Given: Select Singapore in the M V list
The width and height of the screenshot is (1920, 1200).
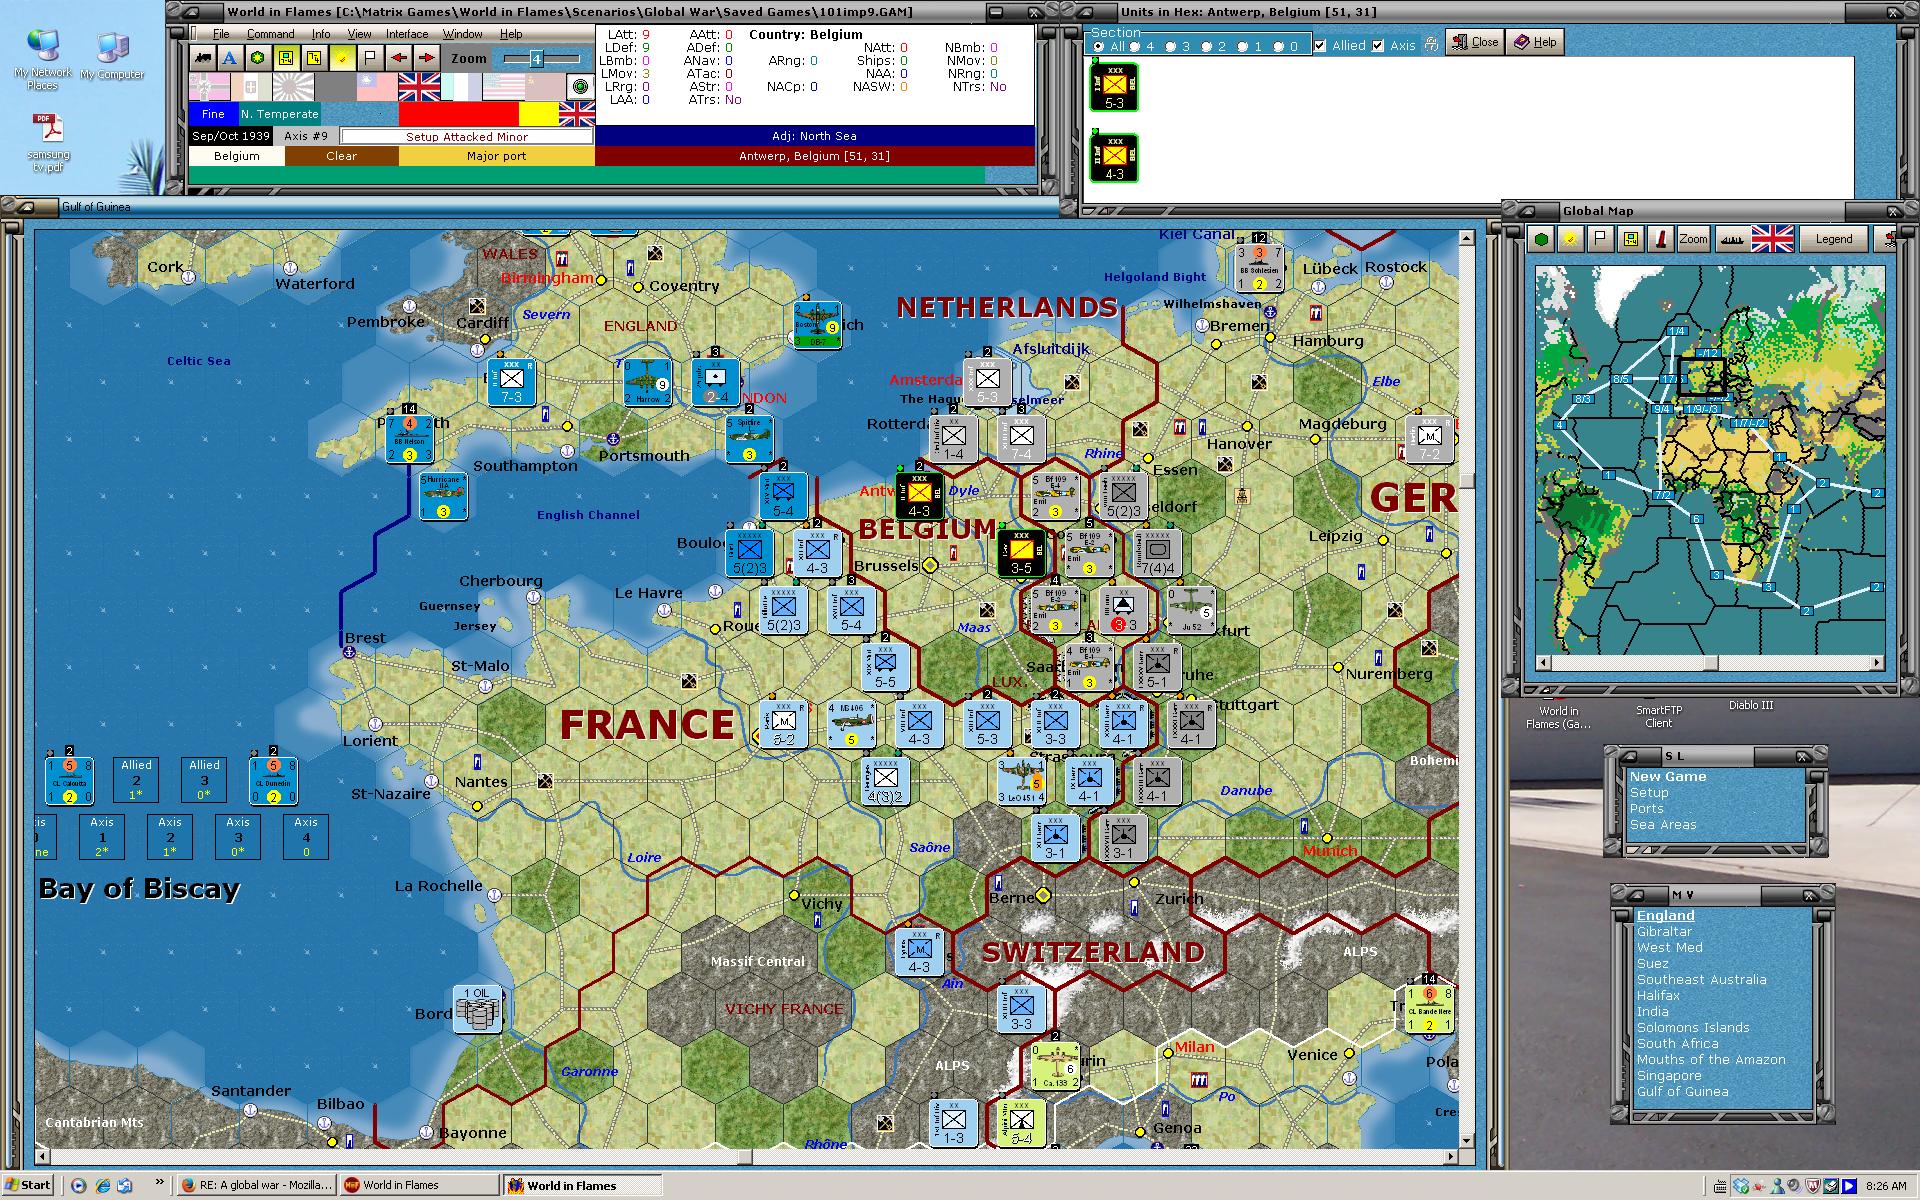Looking at the screenshot, I should [1669, 1076].
